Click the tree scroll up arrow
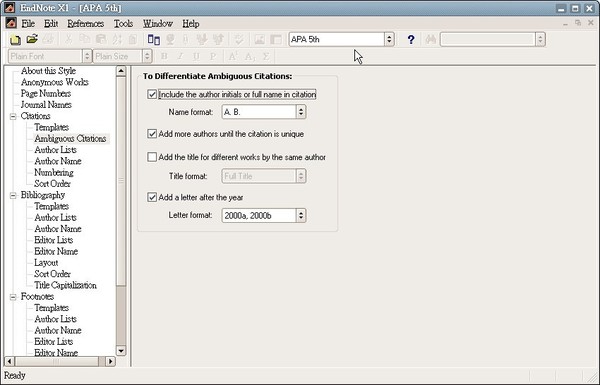 click(121, 71)
